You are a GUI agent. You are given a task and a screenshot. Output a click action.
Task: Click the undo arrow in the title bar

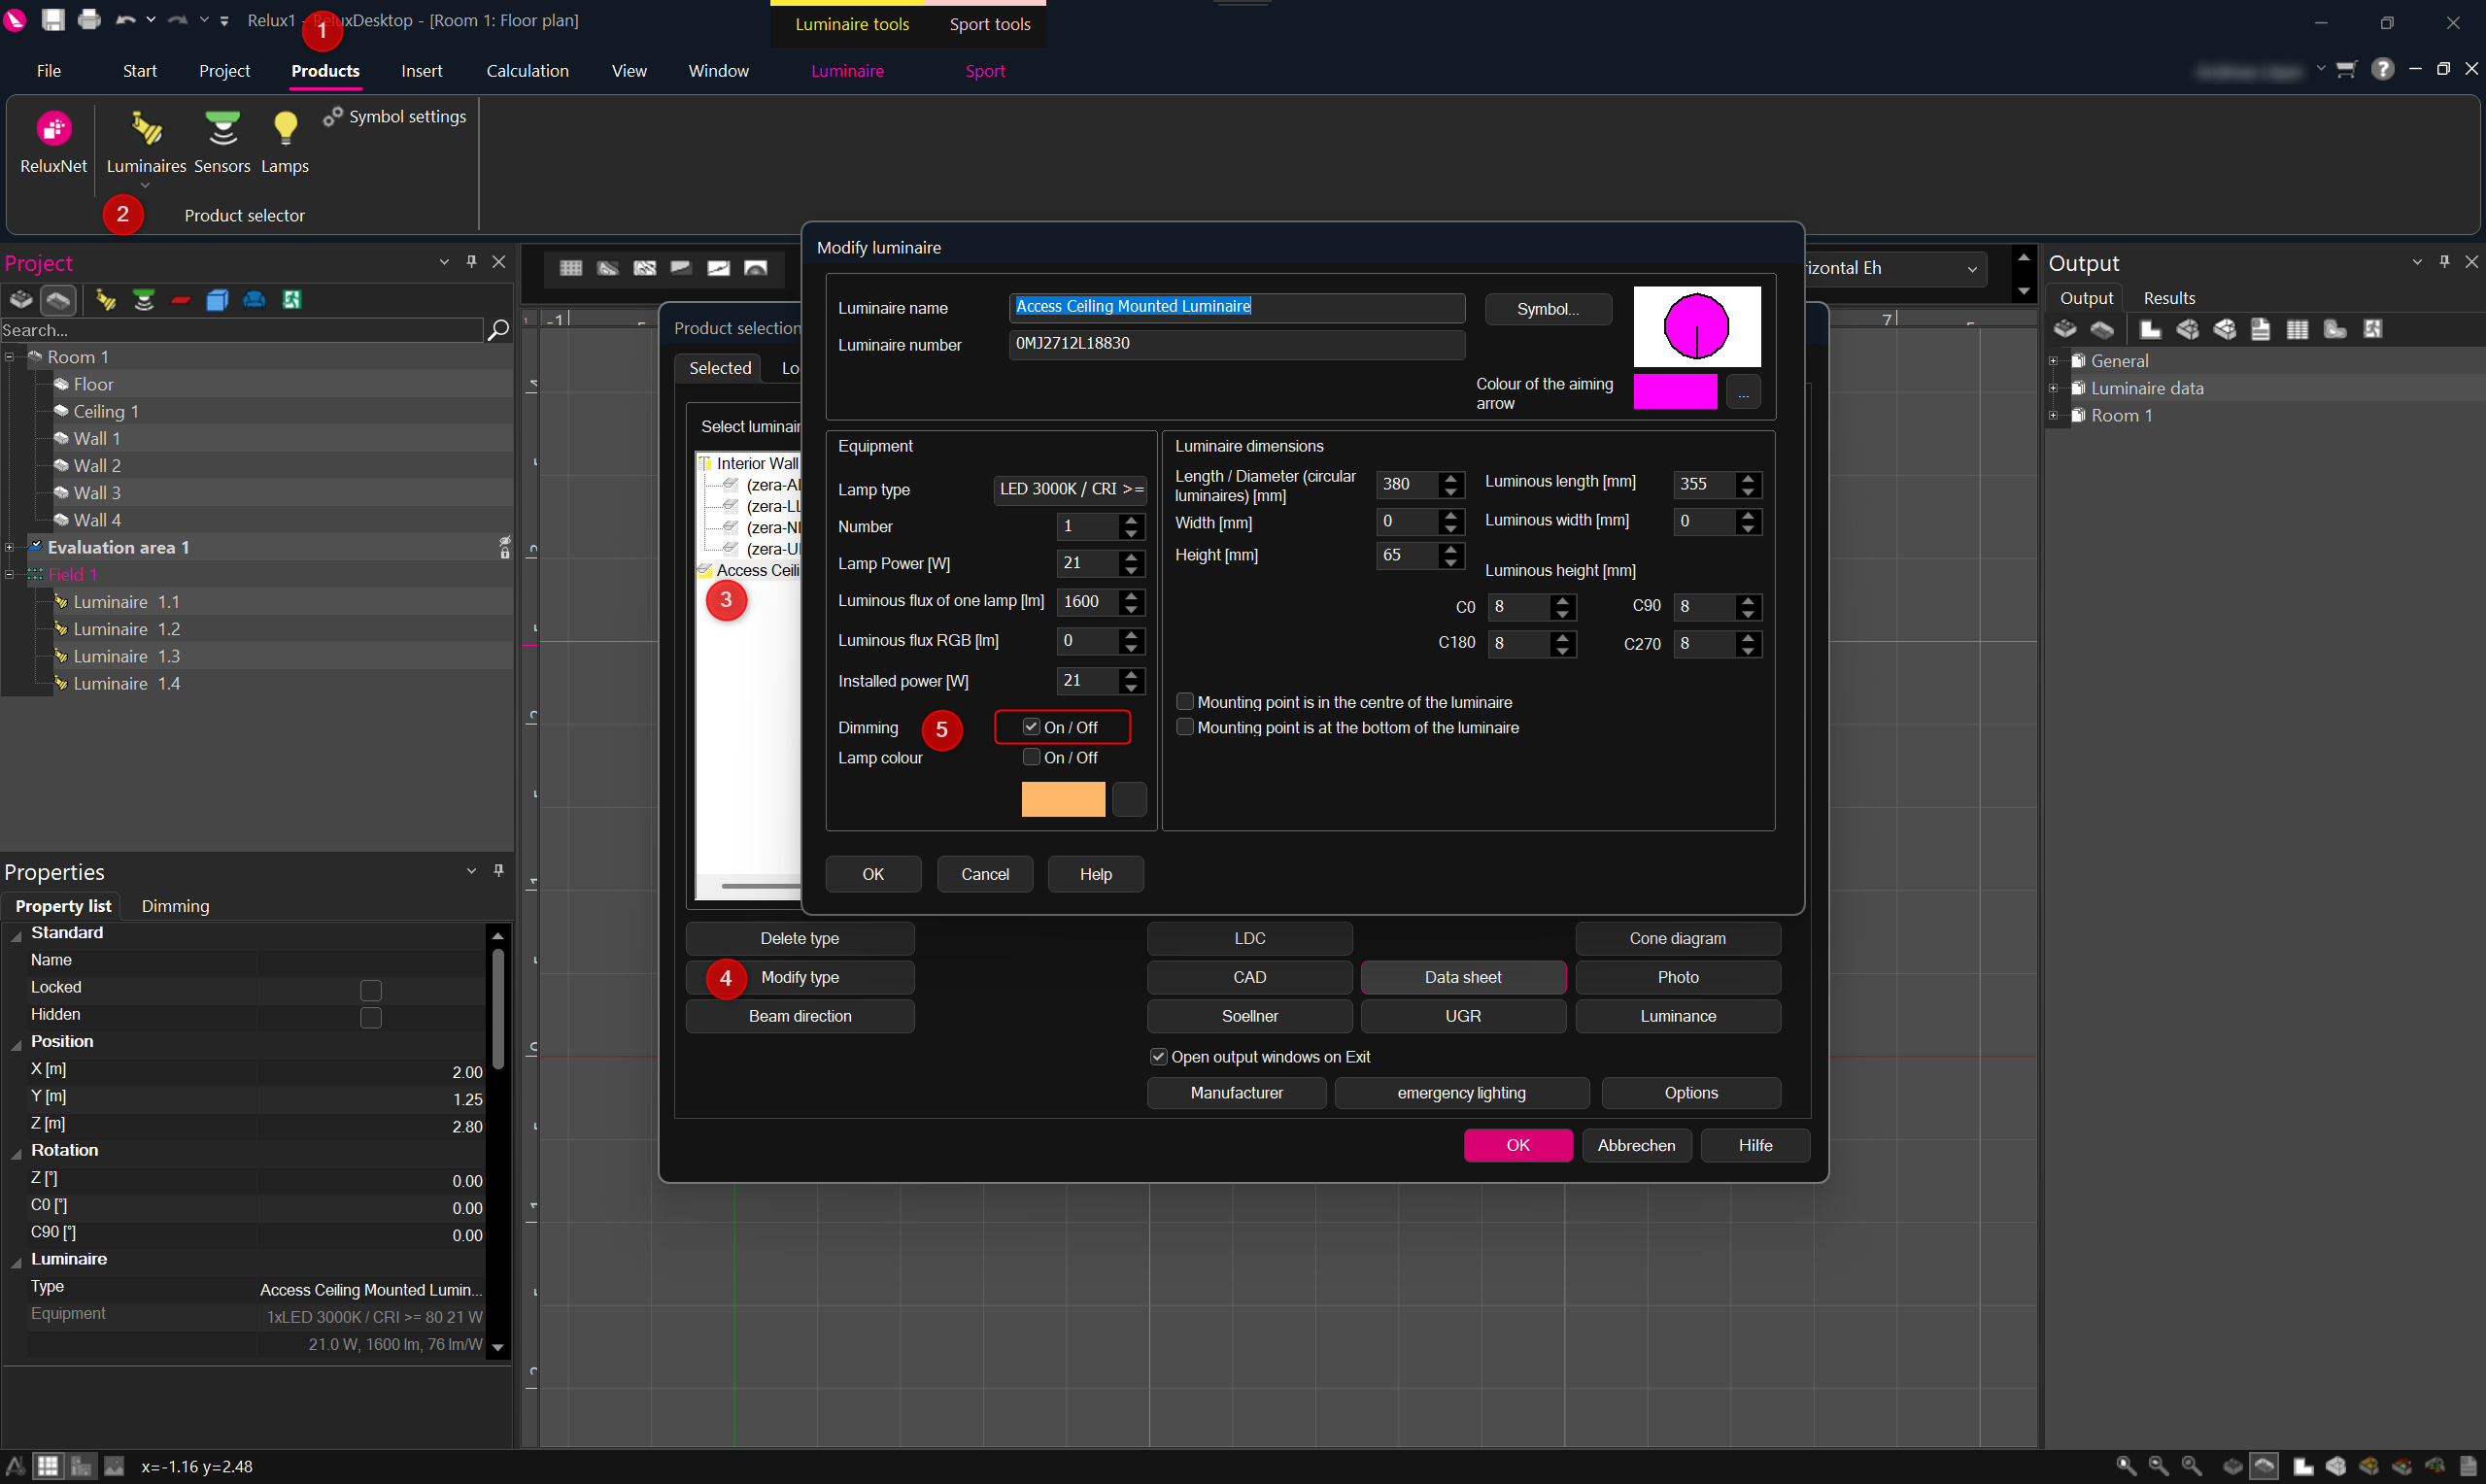click(x=125, y=20)
